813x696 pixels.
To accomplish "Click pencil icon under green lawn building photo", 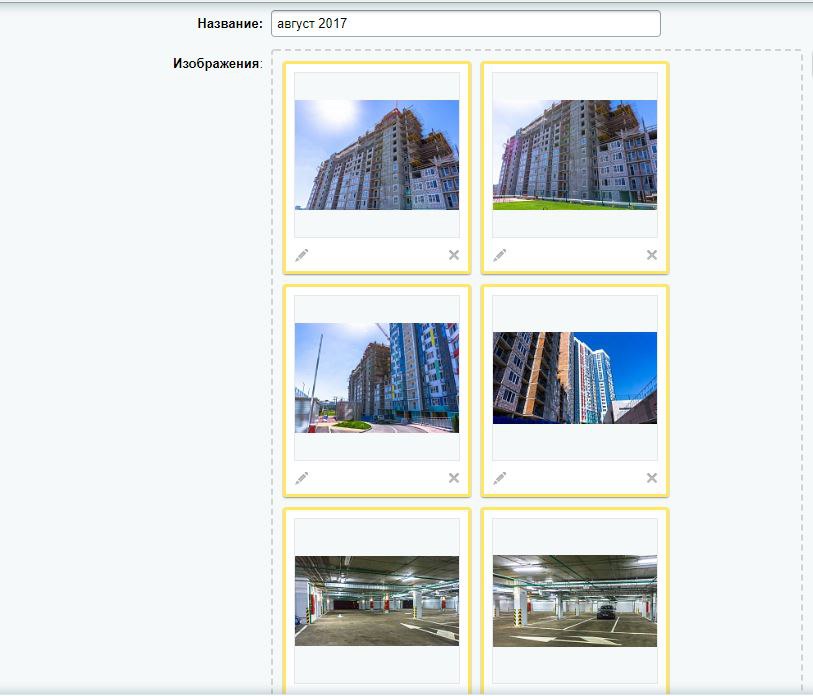I will (499, 255).
